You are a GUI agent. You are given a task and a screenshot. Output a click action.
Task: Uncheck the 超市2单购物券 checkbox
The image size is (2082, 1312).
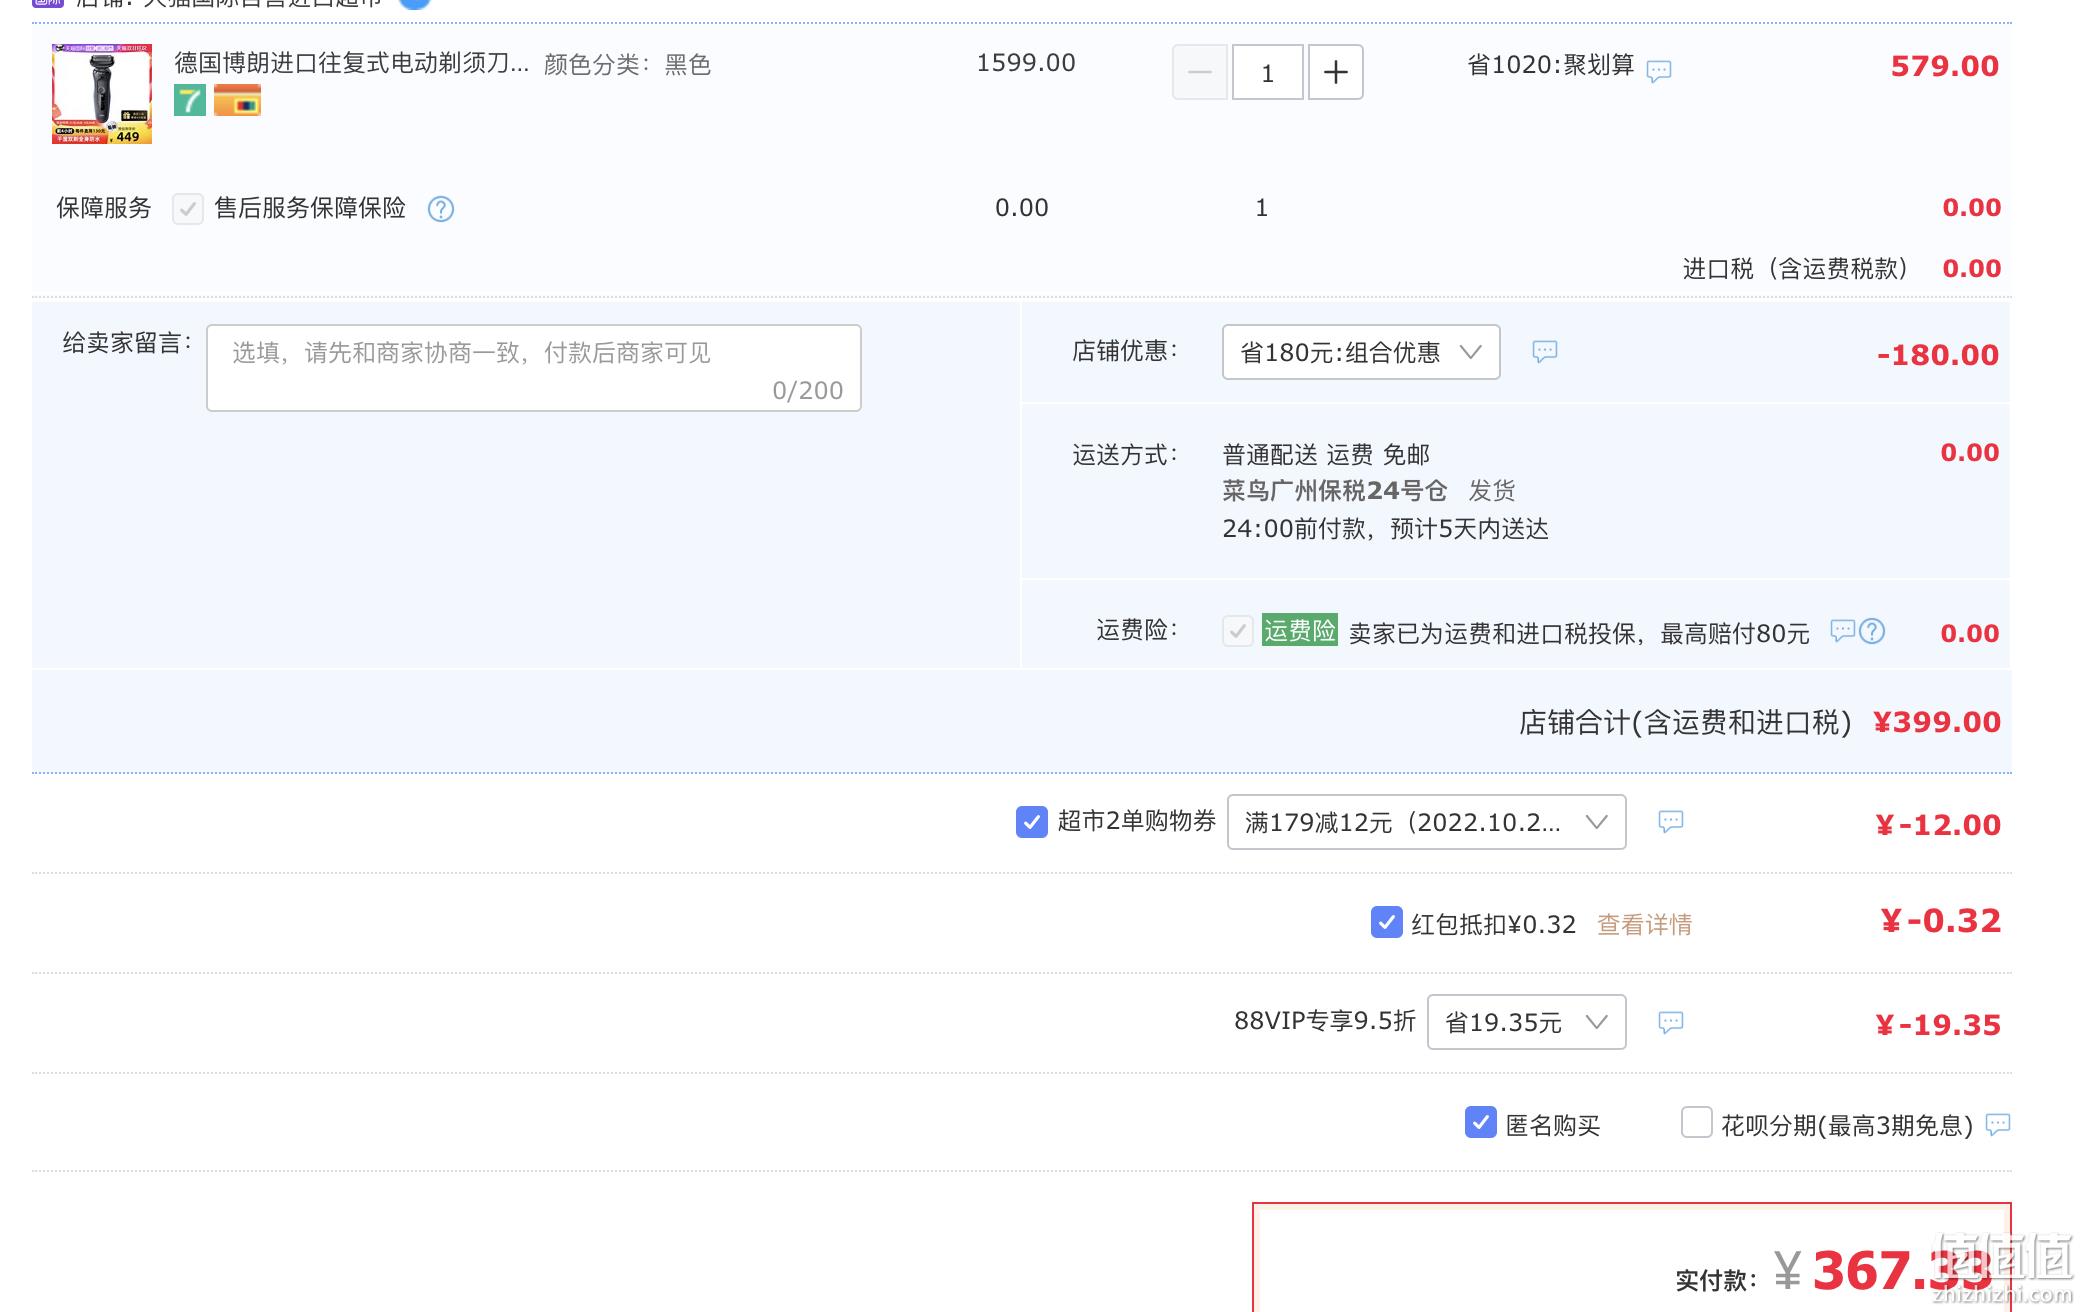1032,822
